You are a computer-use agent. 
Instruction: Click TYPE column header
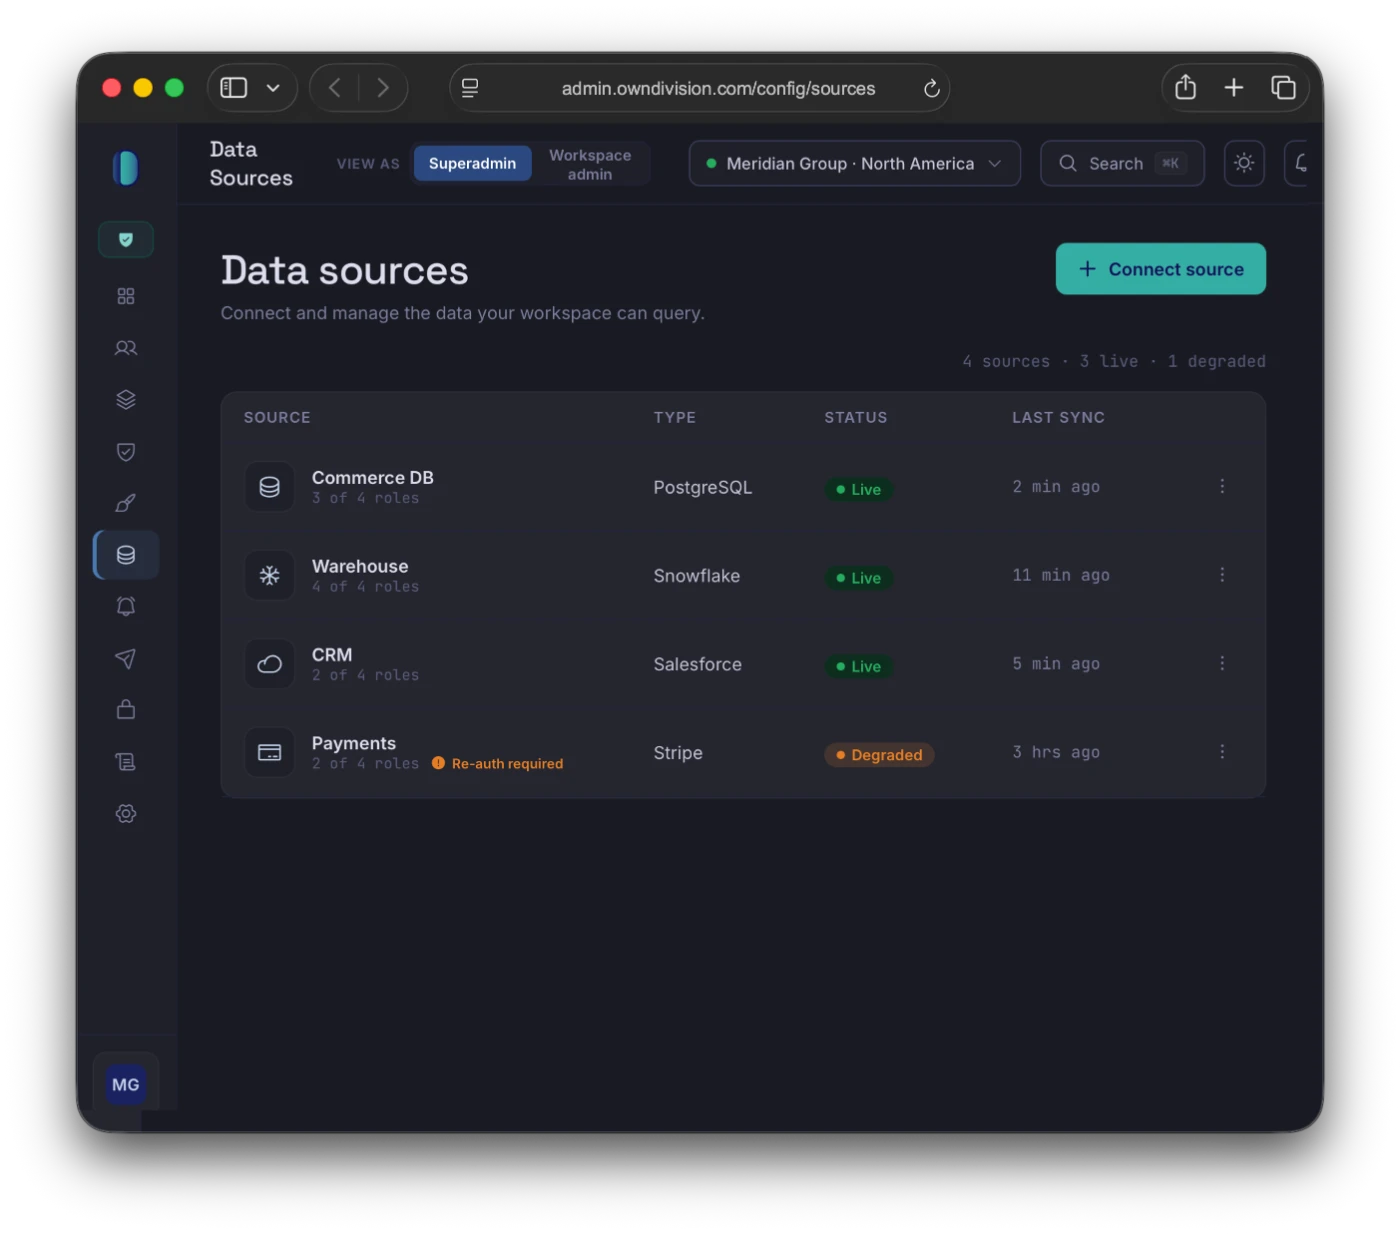point(675,418)
